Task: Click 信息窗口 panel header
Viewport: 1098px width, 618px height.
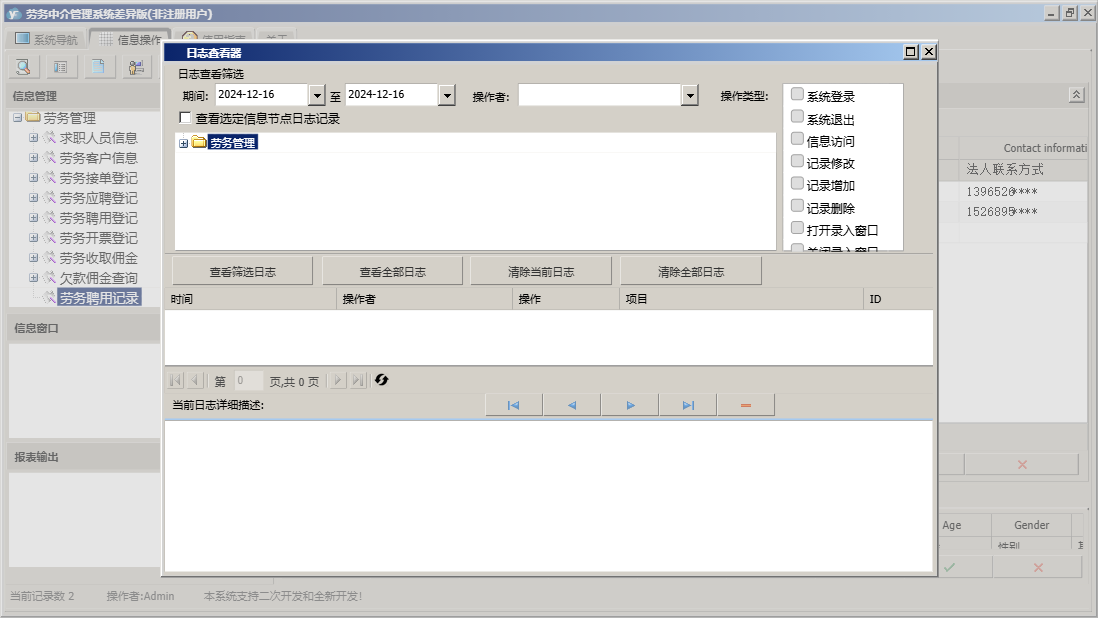Action: point(84,328)
